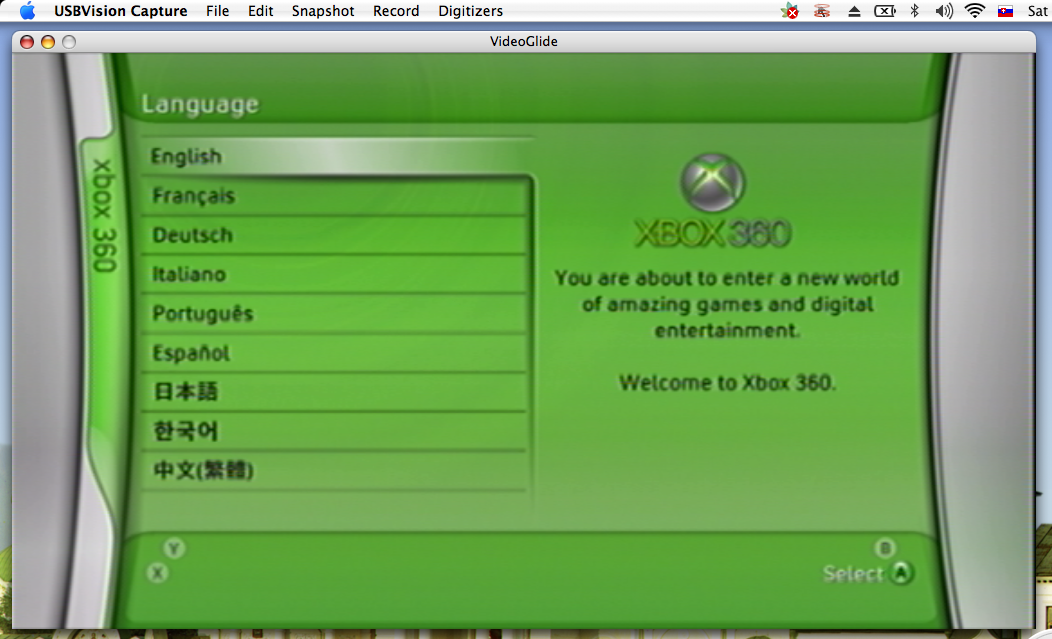Click the B controller button icon
1052x639 pixels.
tap(885, 548)
